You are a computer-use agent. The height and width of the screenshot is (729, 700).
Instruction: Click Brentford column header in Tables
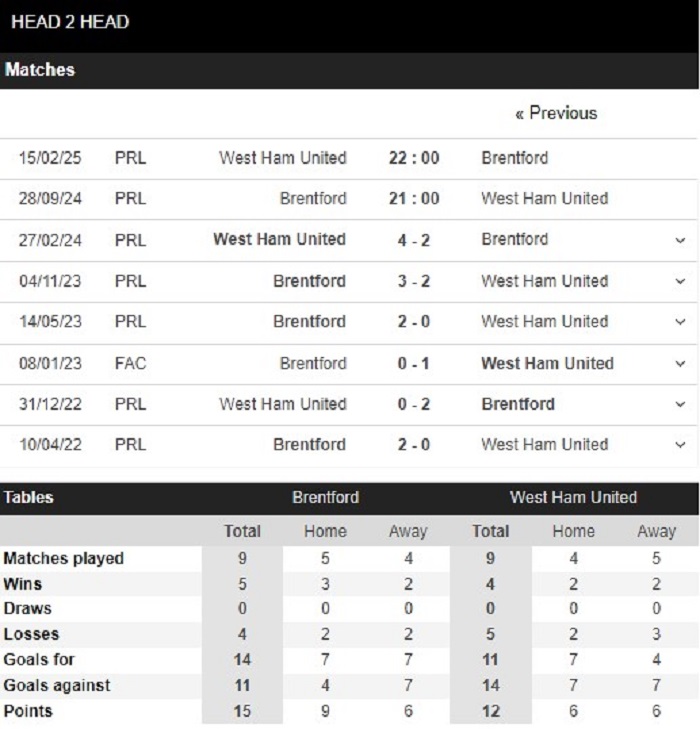325,498
